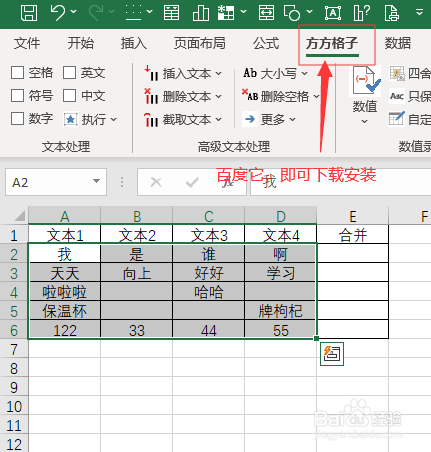Open the Name Box dropdown arrow

coord(96,181)
